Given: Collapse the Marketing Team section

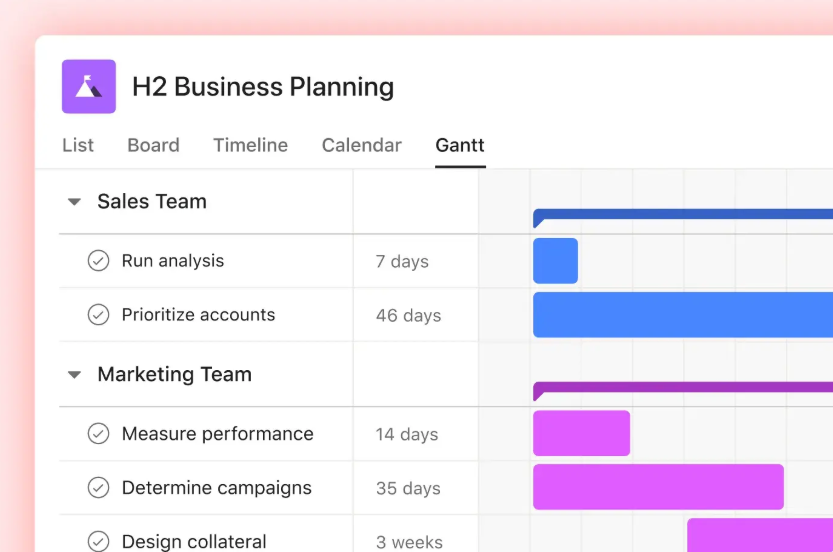Looking at the screenshot, I should tap(74, 375).
